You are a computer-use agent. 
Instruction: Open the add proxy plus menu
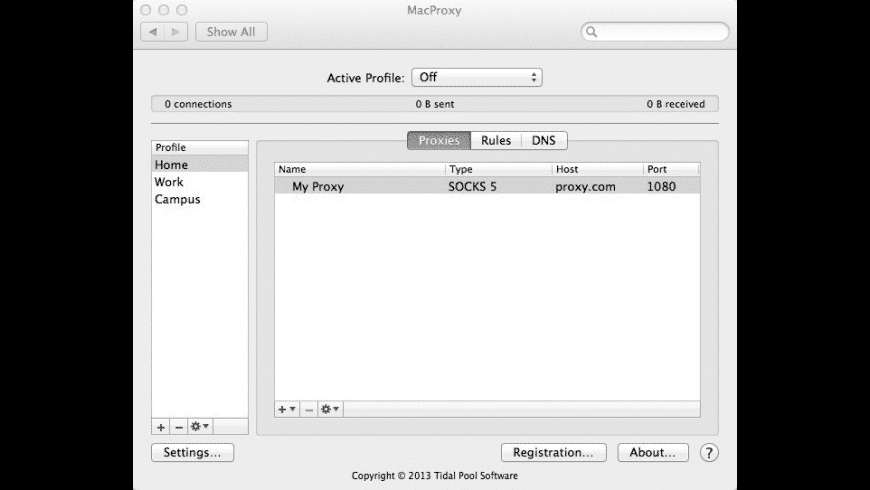tap(287, 410)
